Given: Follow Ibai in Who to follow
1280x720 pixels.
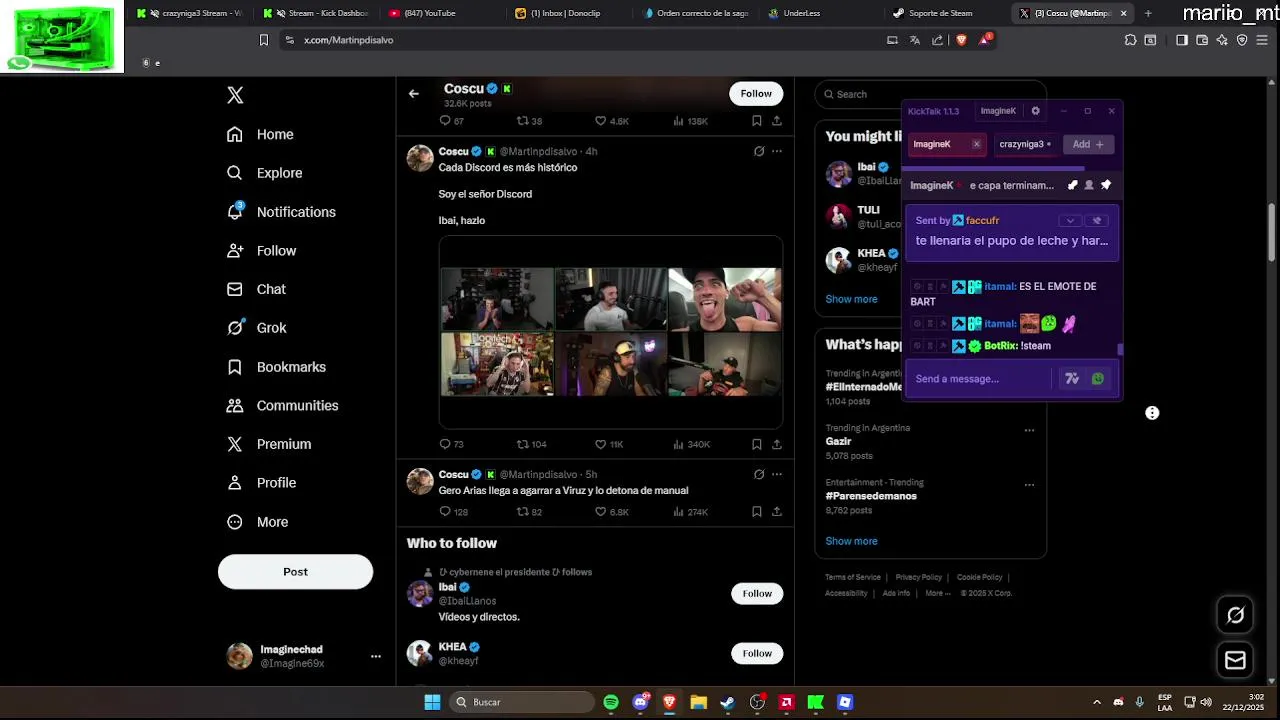Looking at the screenshot, I should [757, 593].
